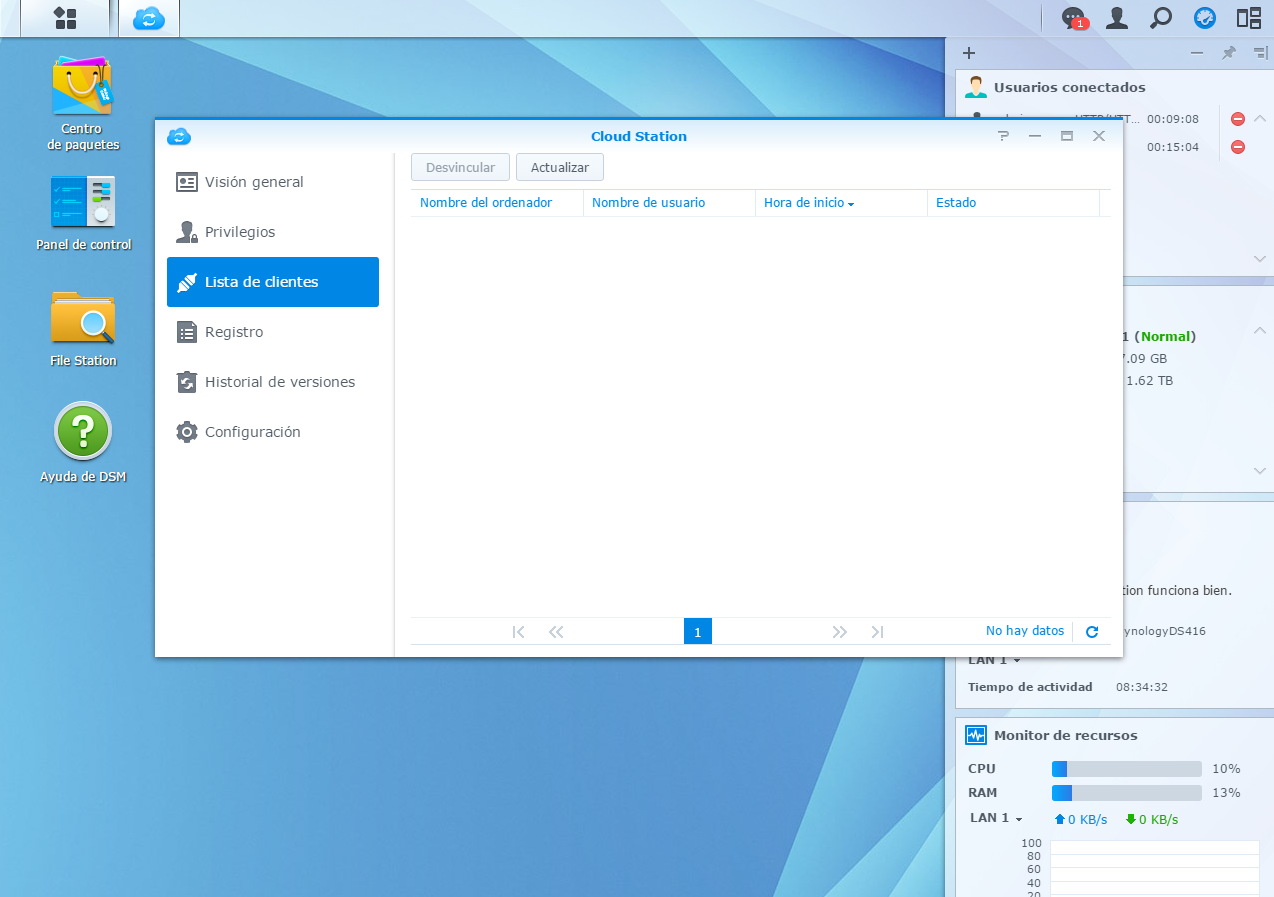Select Historial de versiones in sidebar
Image resolution: width=1274 pixels, height=897 pixels.
click(273, 382)
